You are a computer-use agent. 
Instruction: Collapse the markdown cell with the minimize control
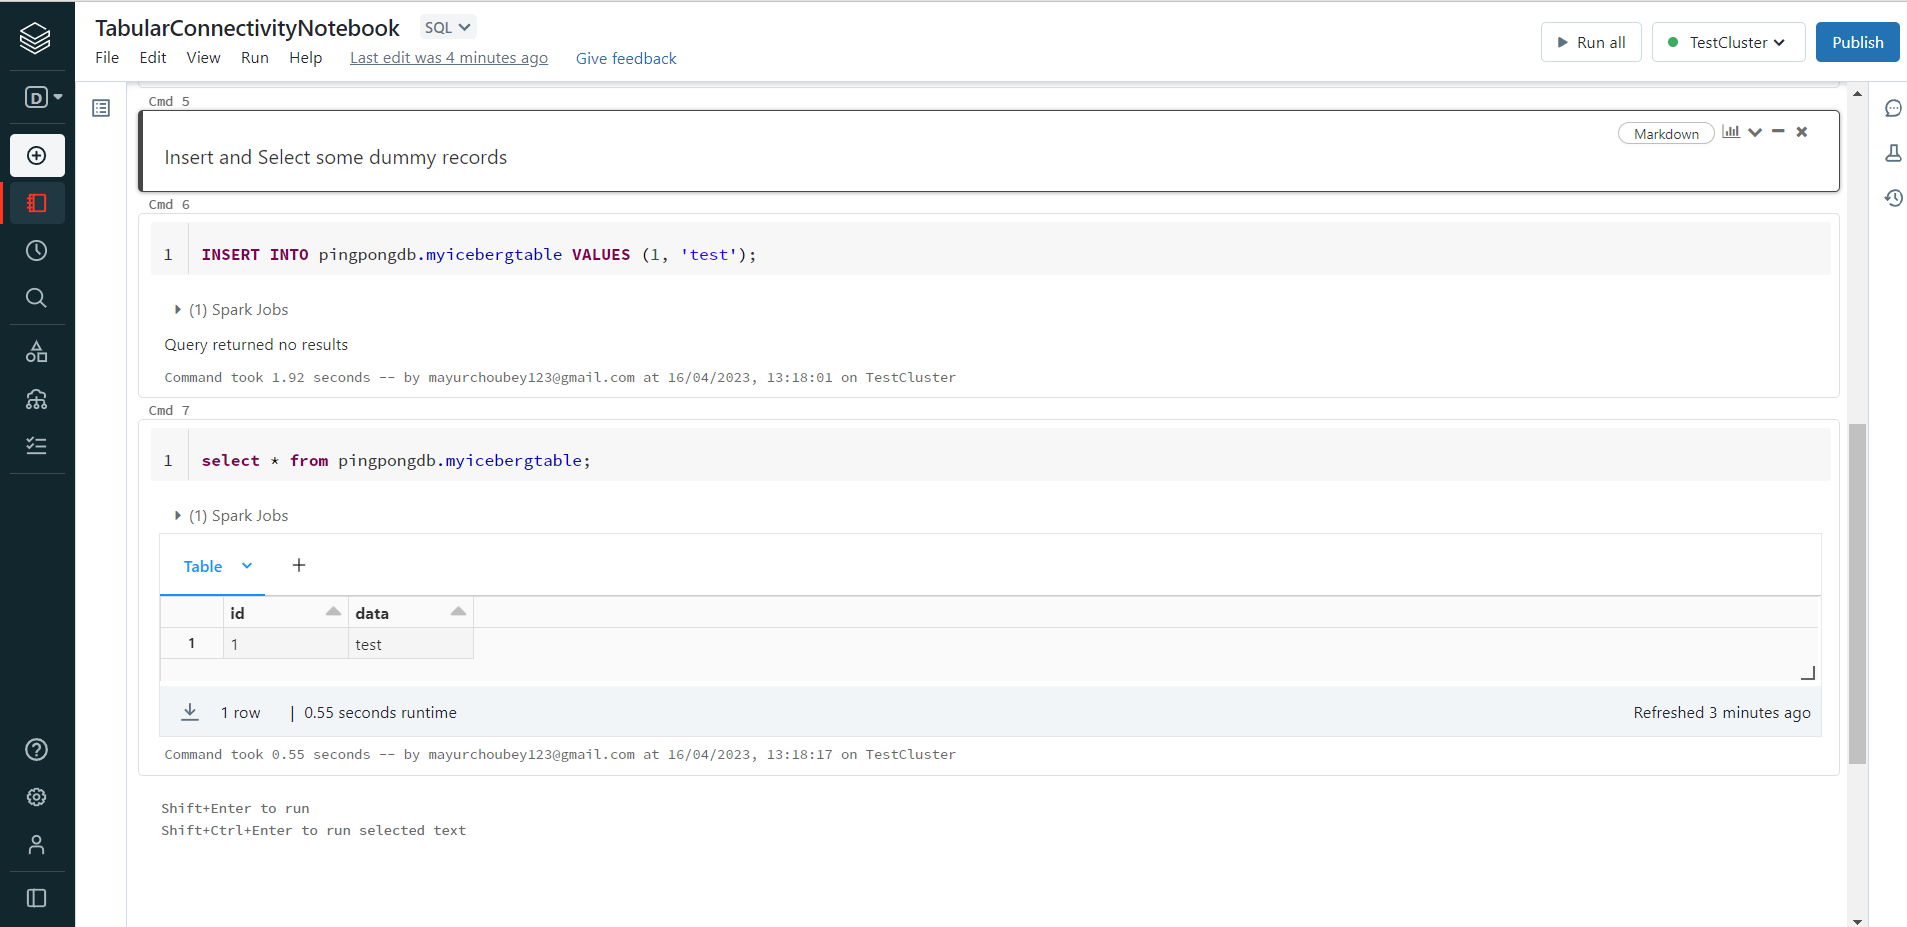pyautogui.click(x=1778, y=131)
